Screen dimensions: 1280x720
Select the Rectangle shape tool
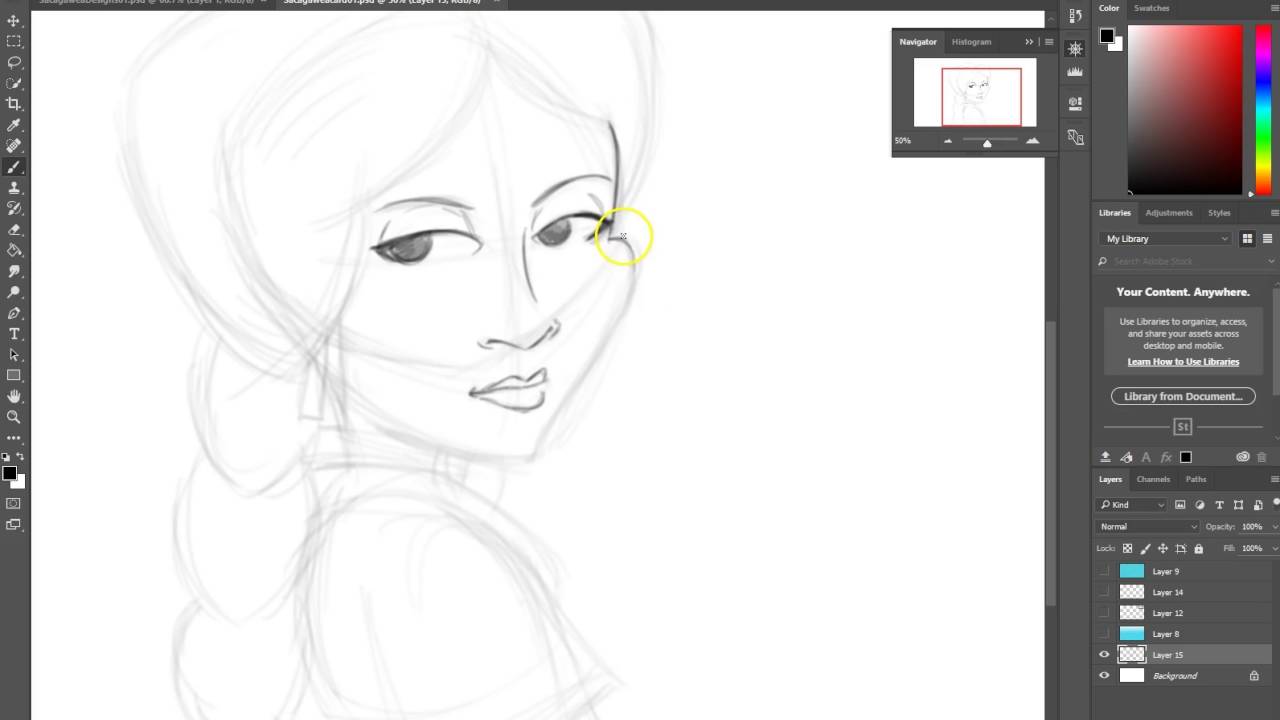coord(14,376)
